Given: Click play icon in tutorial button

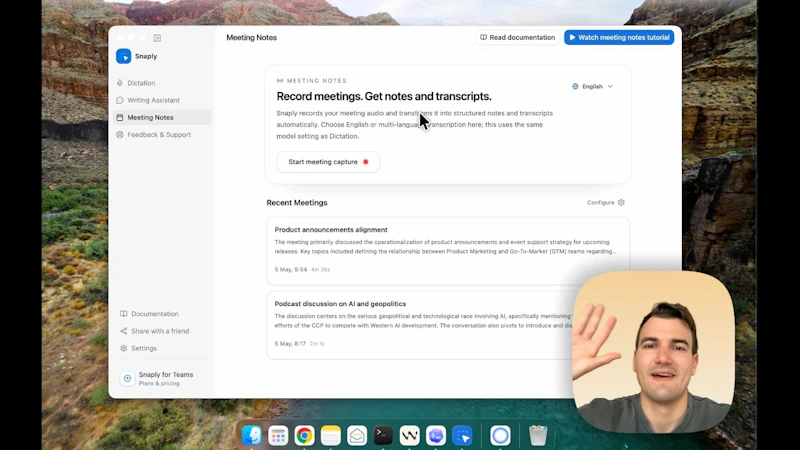Looking at the screenshot, I should click(x=572, y=37).
